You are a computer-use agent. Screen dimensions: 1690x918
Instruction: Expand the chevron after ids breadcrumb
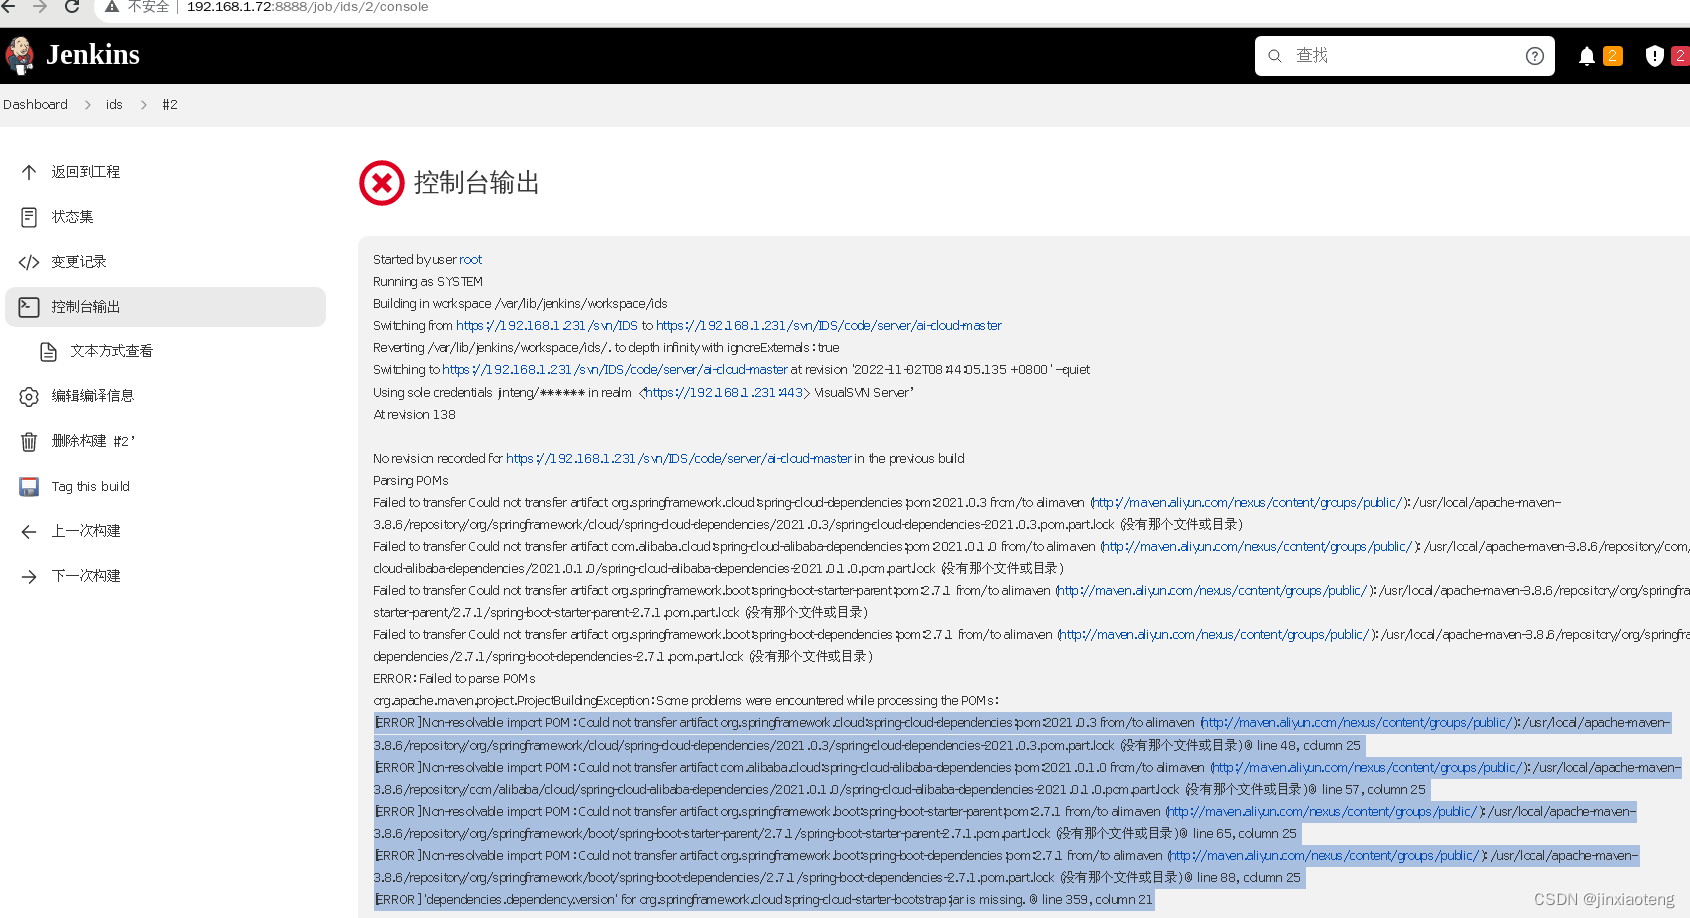[144, 105]
